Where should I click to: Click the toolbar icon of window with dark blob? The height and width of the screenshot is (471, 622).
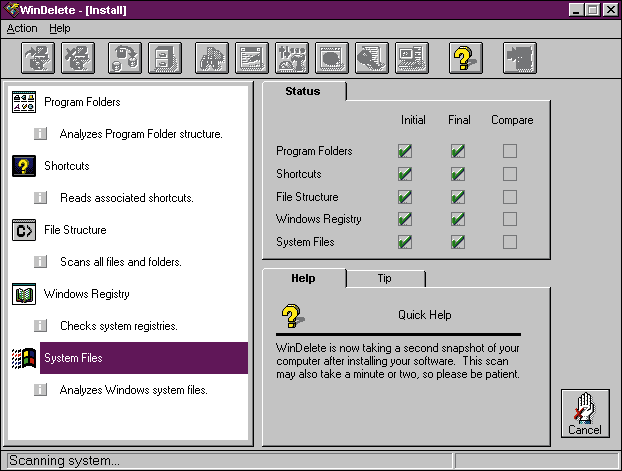(x=332, y=58)
